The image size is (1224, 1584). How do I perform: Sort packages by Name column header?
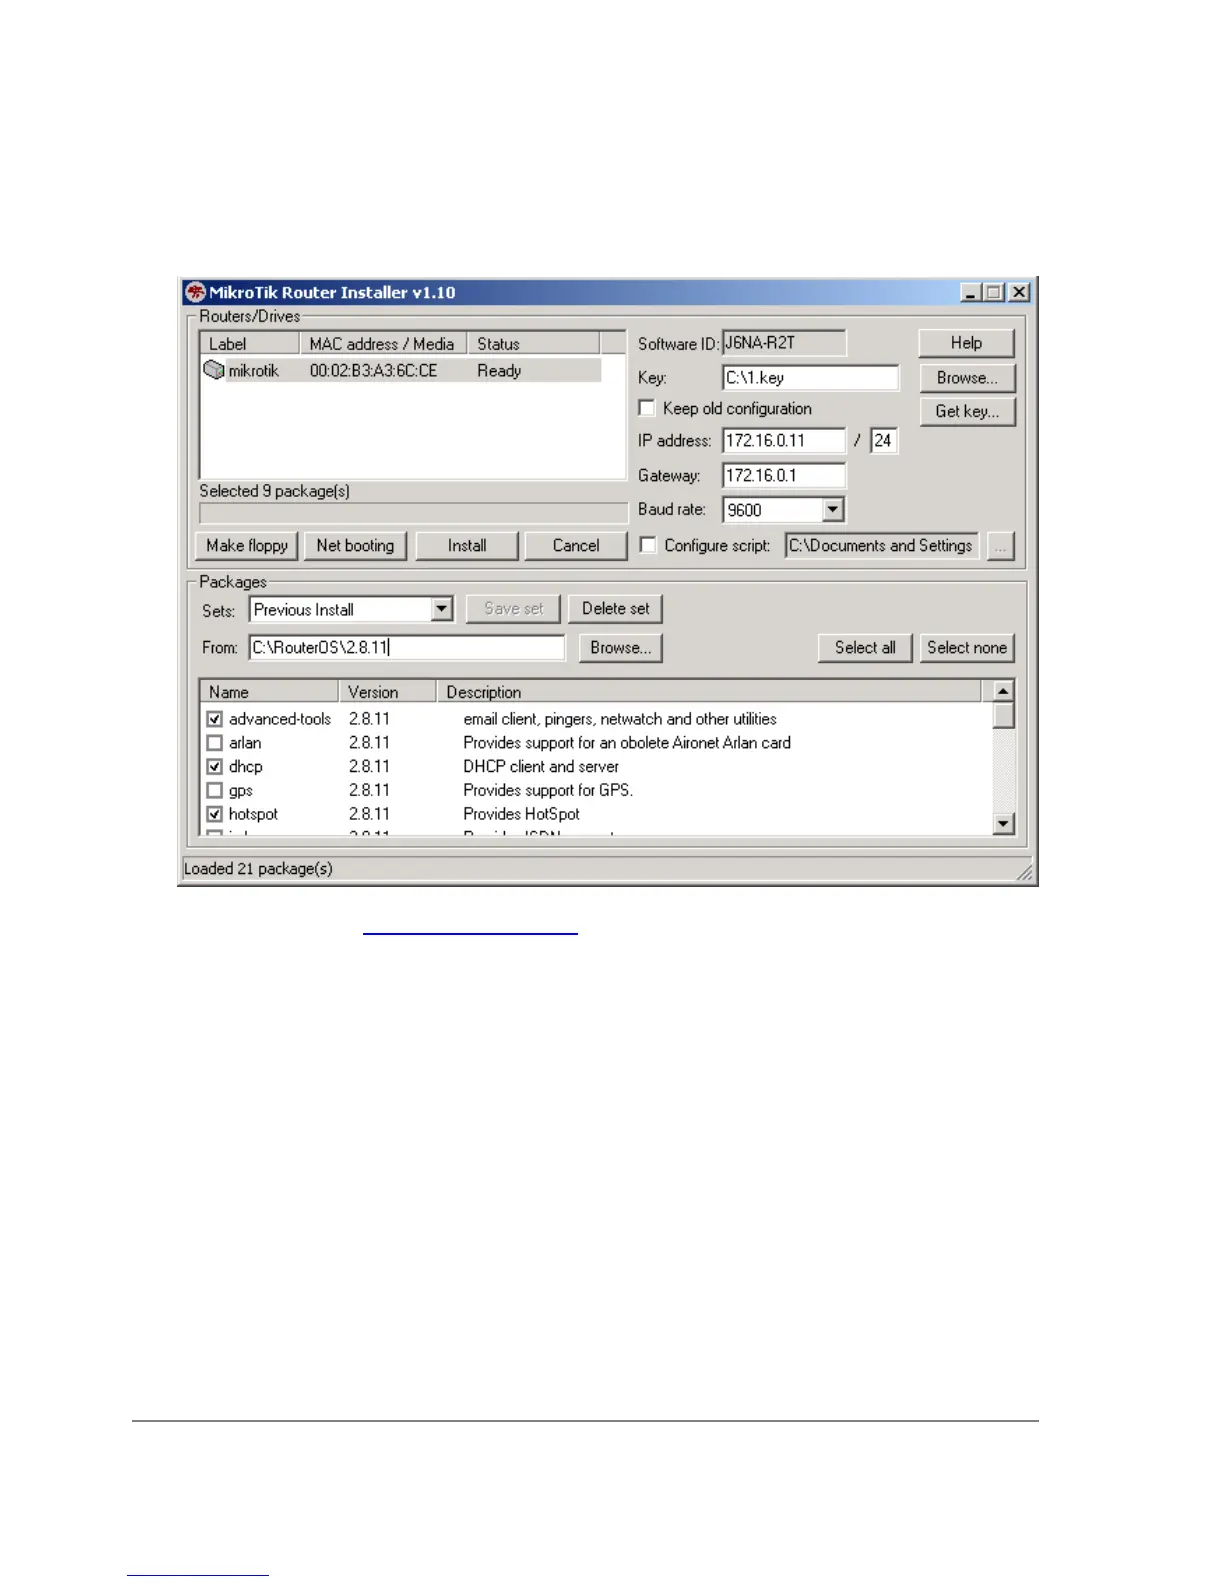point(269,692)
